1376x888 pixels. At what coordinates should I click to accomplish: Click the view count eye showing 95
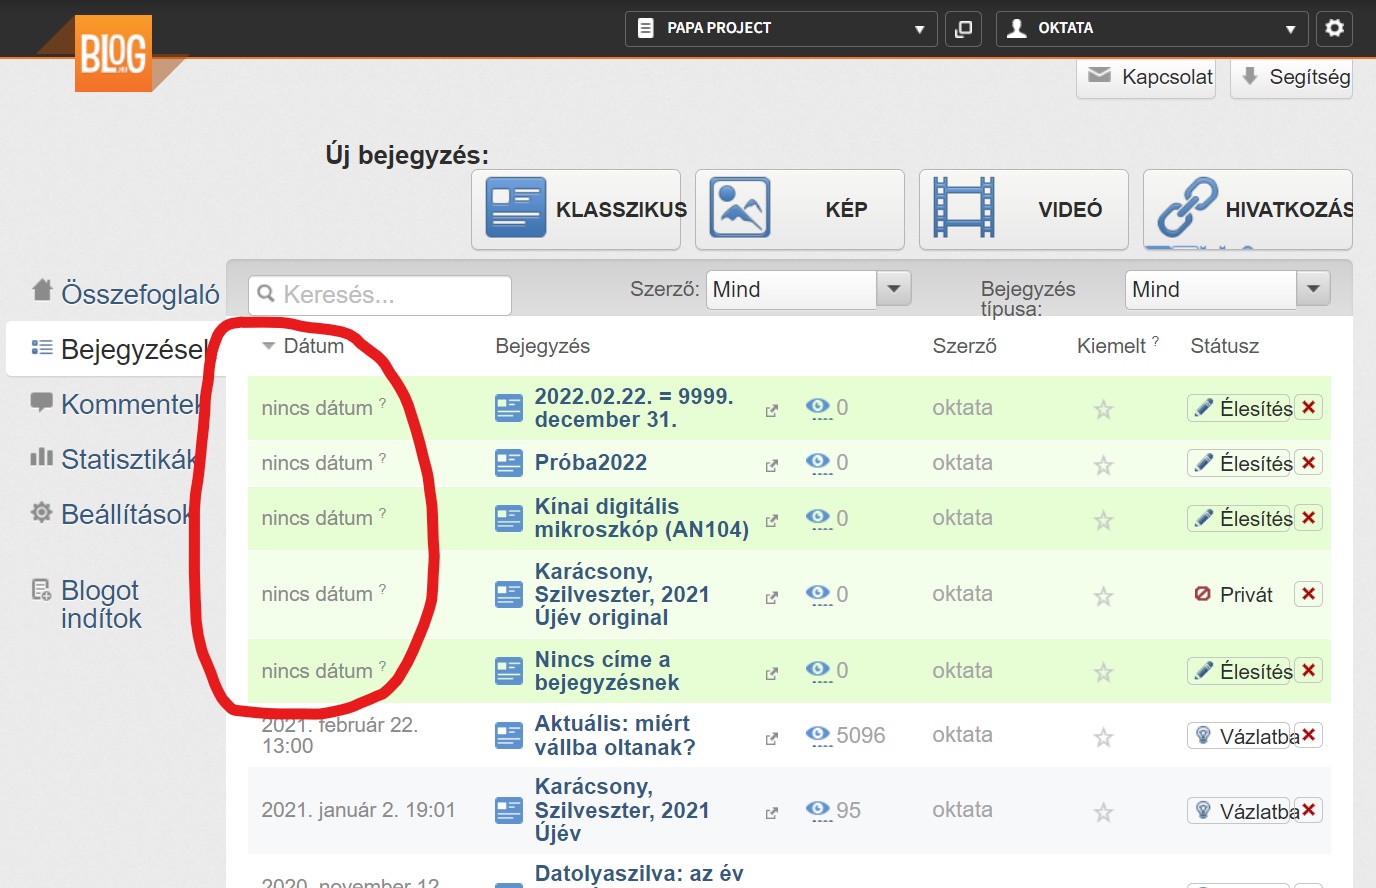(819, 810)
